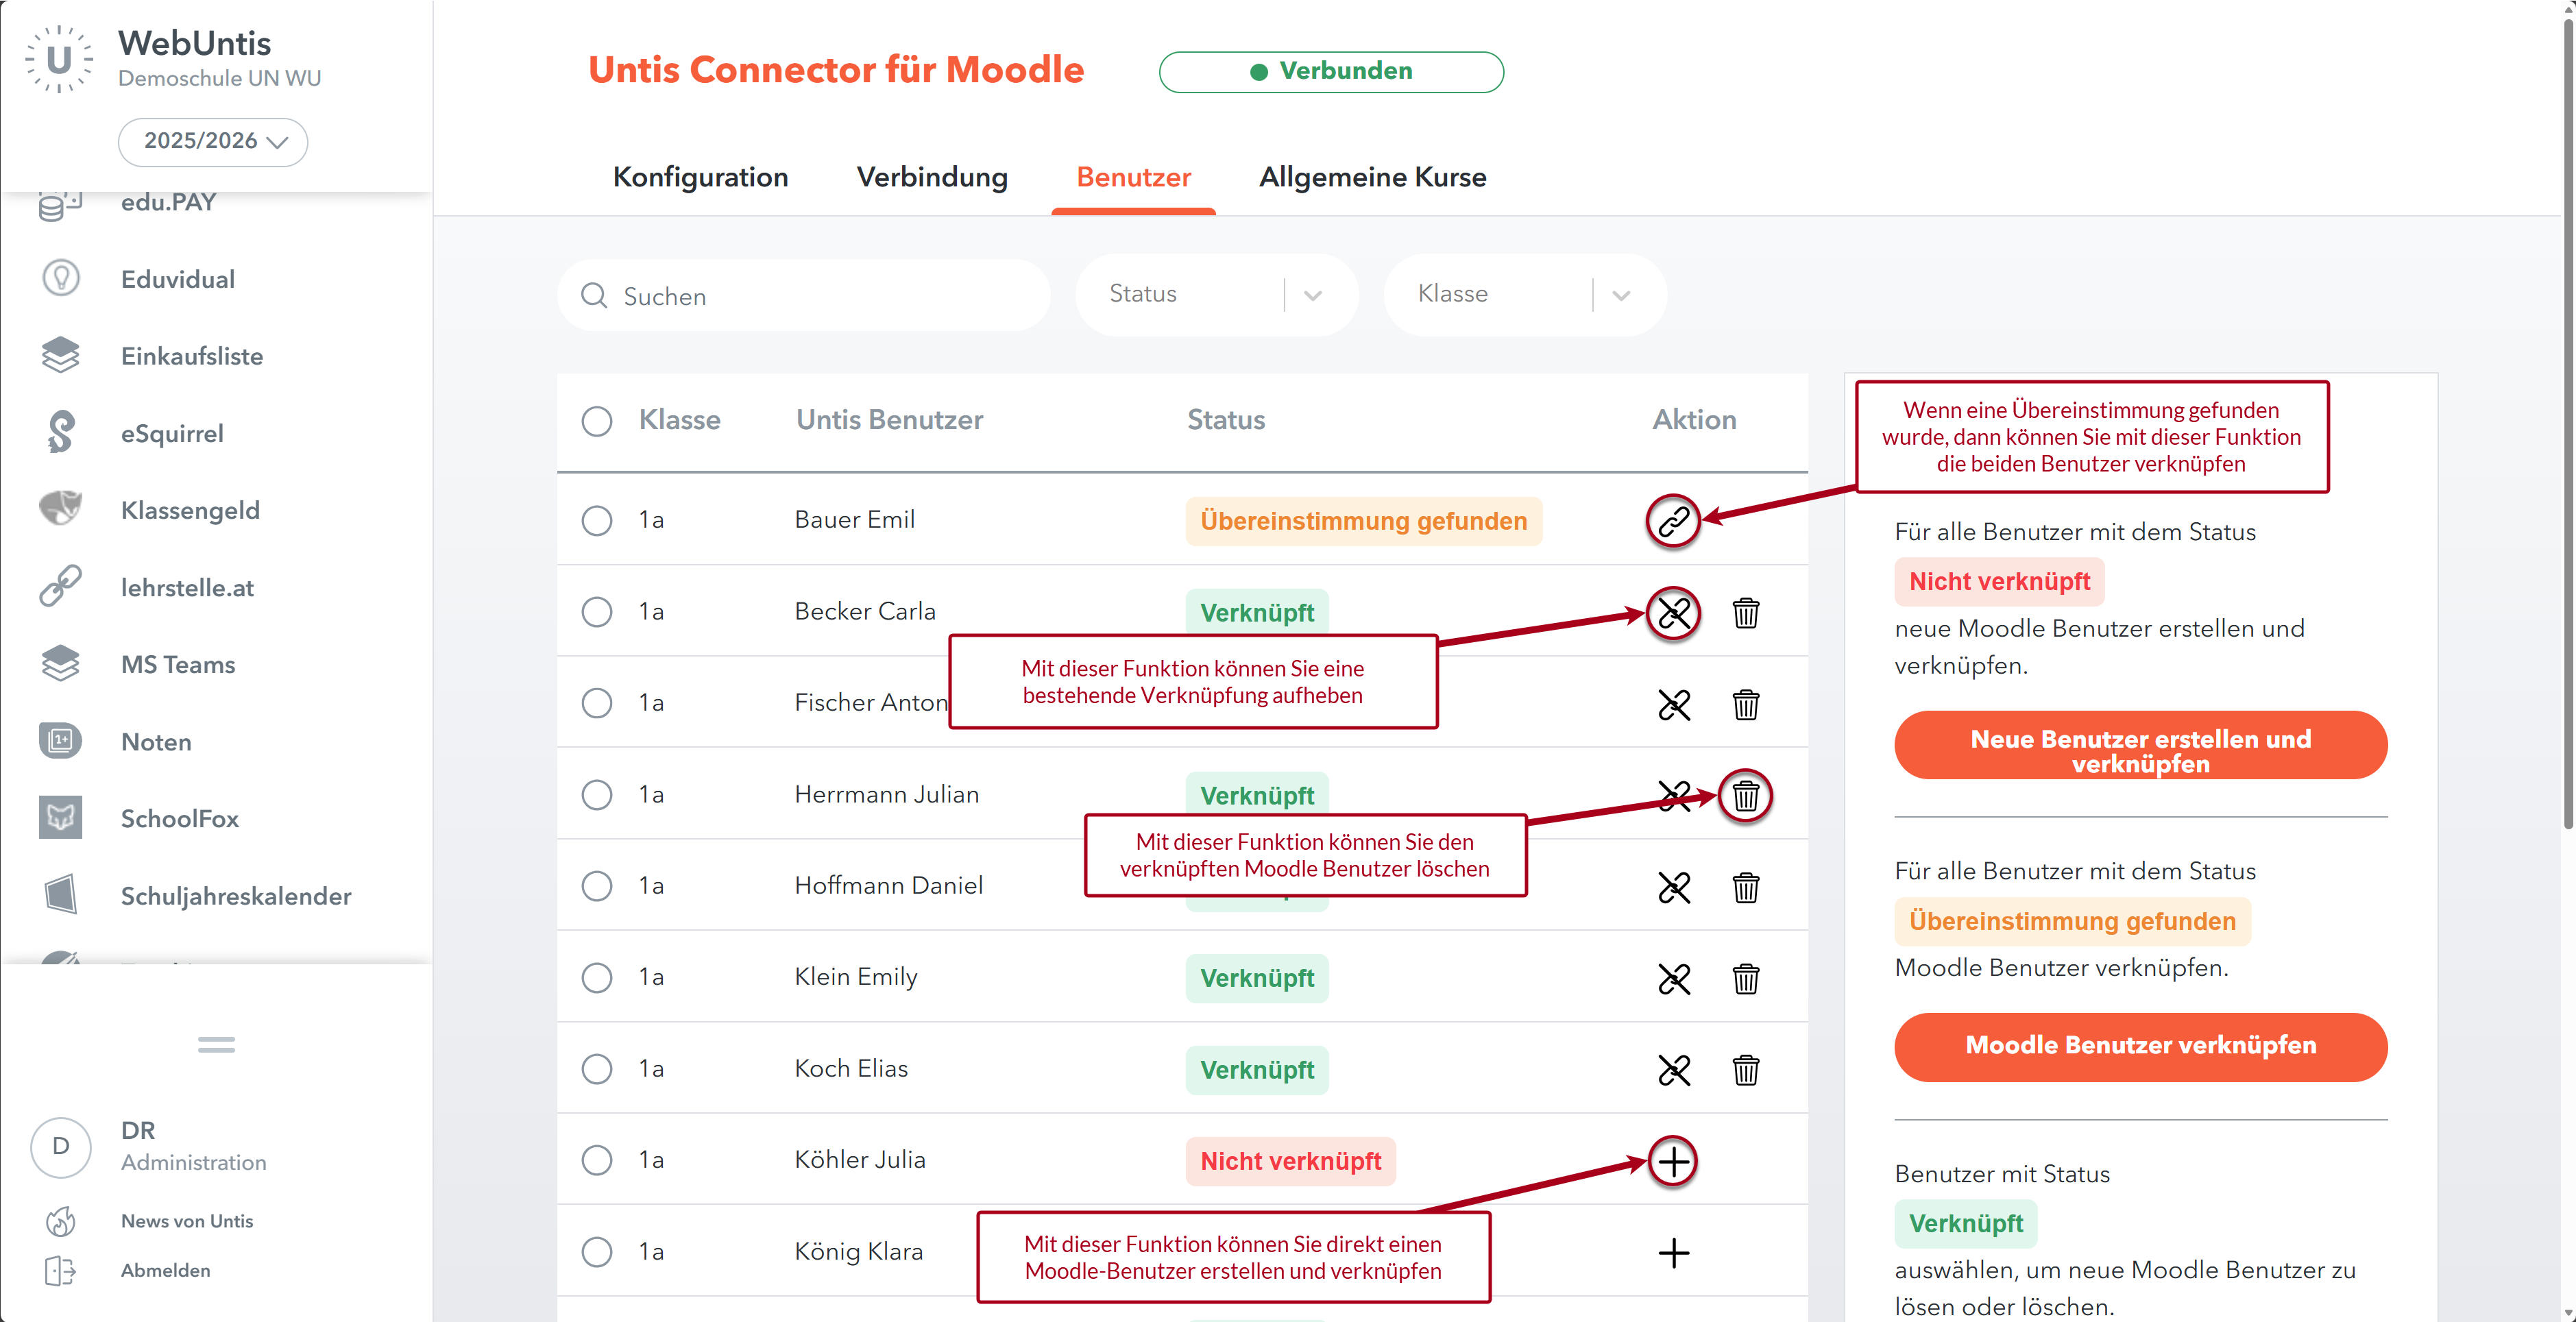
Task: Toggle the select-all checkbox in table header
Action: click(x=597, y=420)
